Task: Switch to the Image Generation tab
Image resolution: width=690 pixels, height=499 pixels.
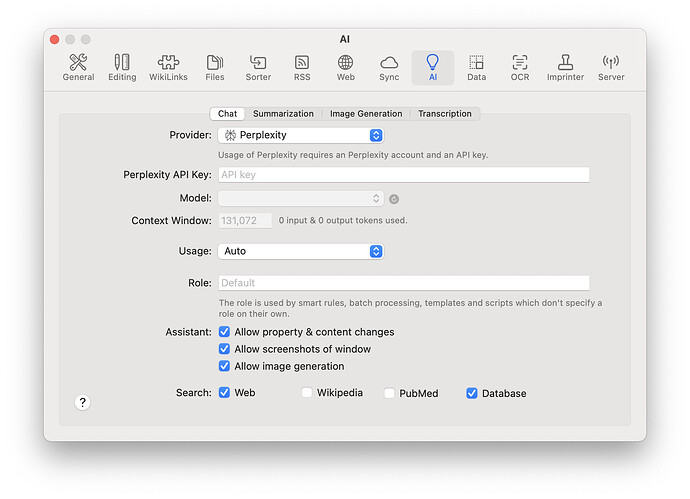Action: pos(366,114)
